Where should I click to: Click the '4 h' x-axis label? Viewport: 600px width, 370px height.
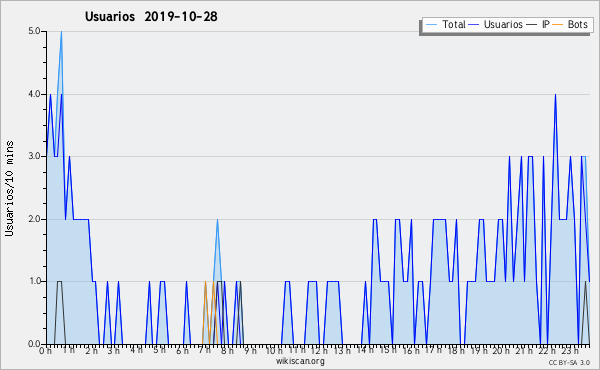click(x=136, y=350)
